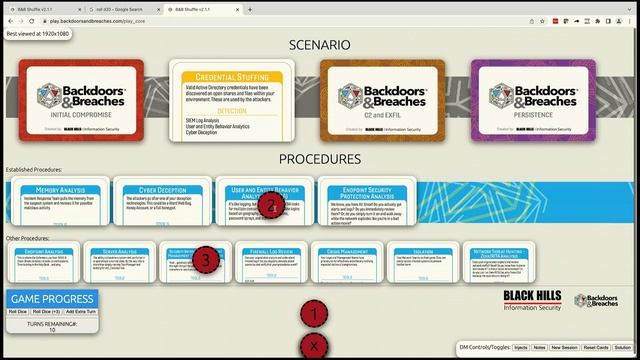Image resolution: width=640 pixels, height=360 pixels.
Task: Switch to the first B&B Shuffle tab
Action: 45,9
